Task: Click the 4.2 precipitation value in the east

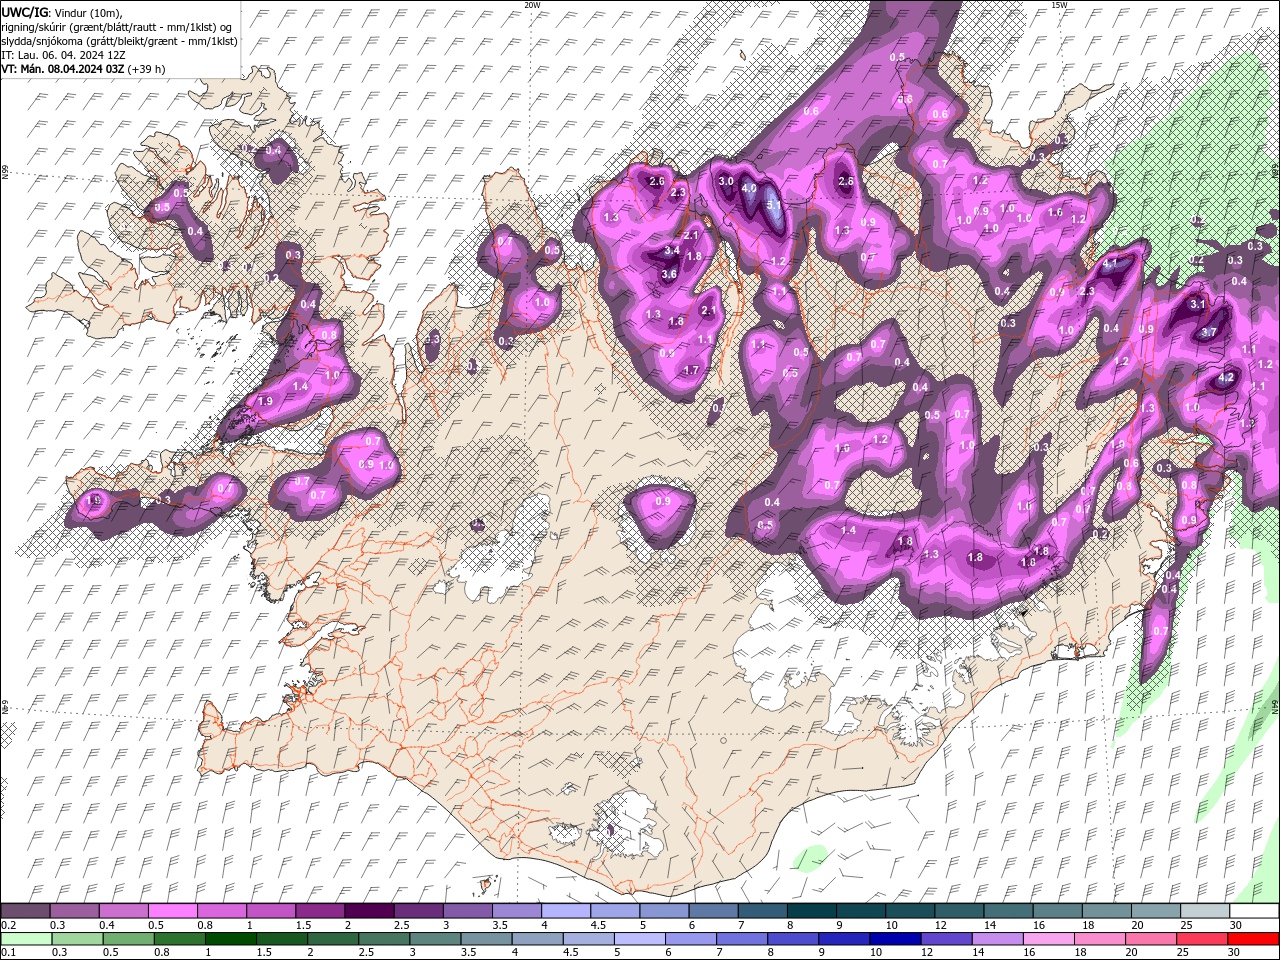Action: [1227, 379]
